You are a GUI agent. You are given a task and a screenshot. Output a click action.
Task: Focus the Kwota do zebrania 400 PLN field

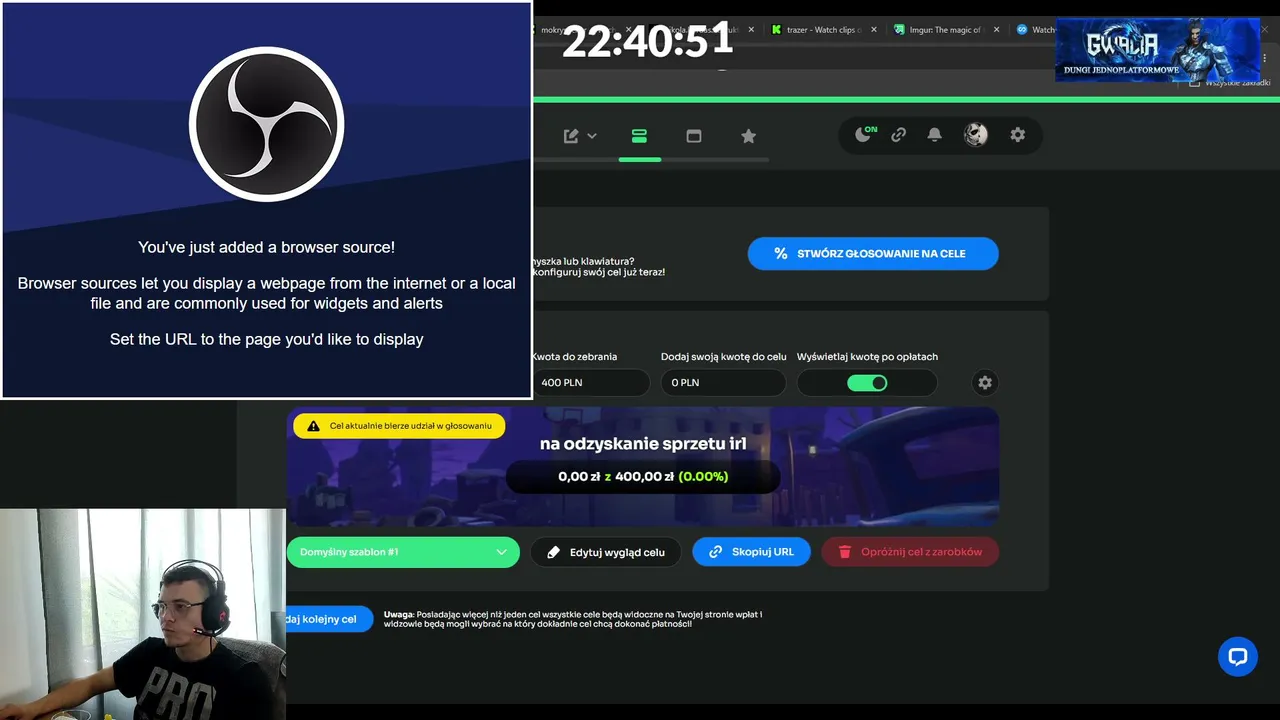pos(591,382)
